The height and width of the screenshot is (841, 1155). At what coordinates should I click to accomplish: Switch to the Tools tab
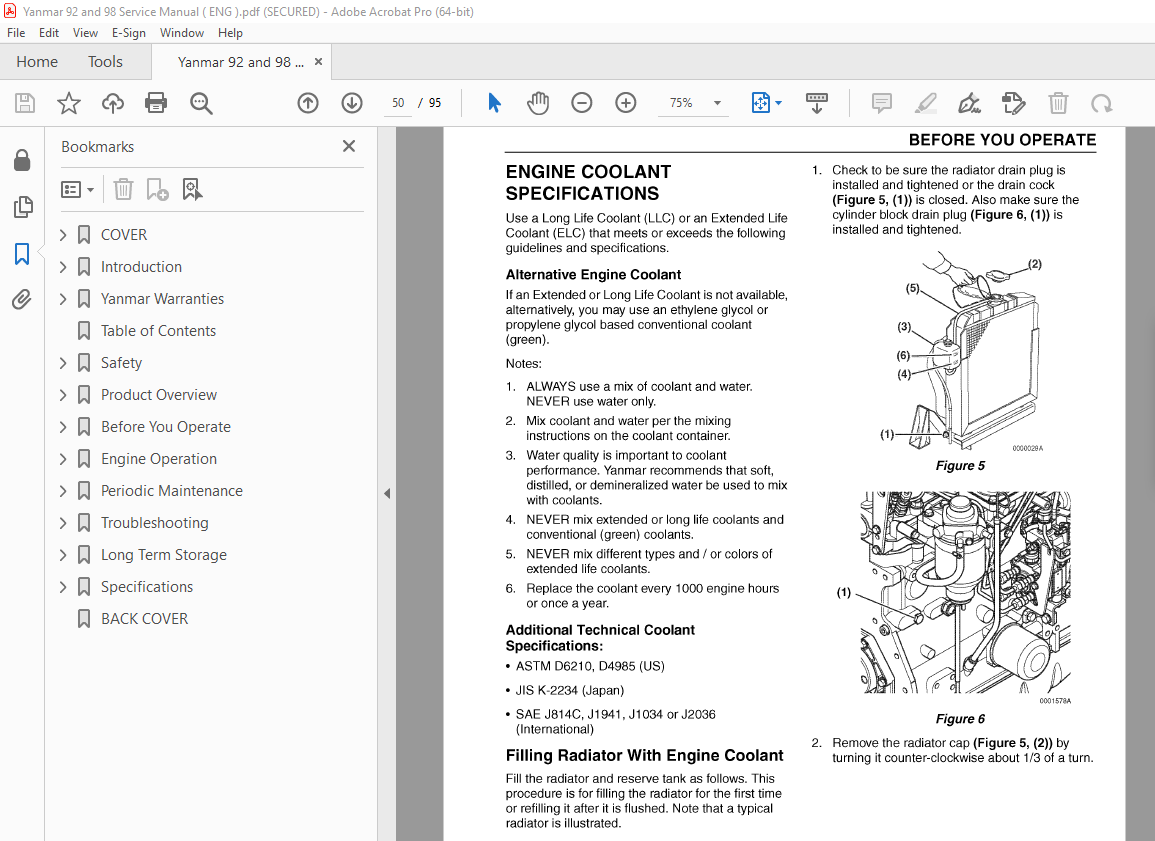[105, 62]
